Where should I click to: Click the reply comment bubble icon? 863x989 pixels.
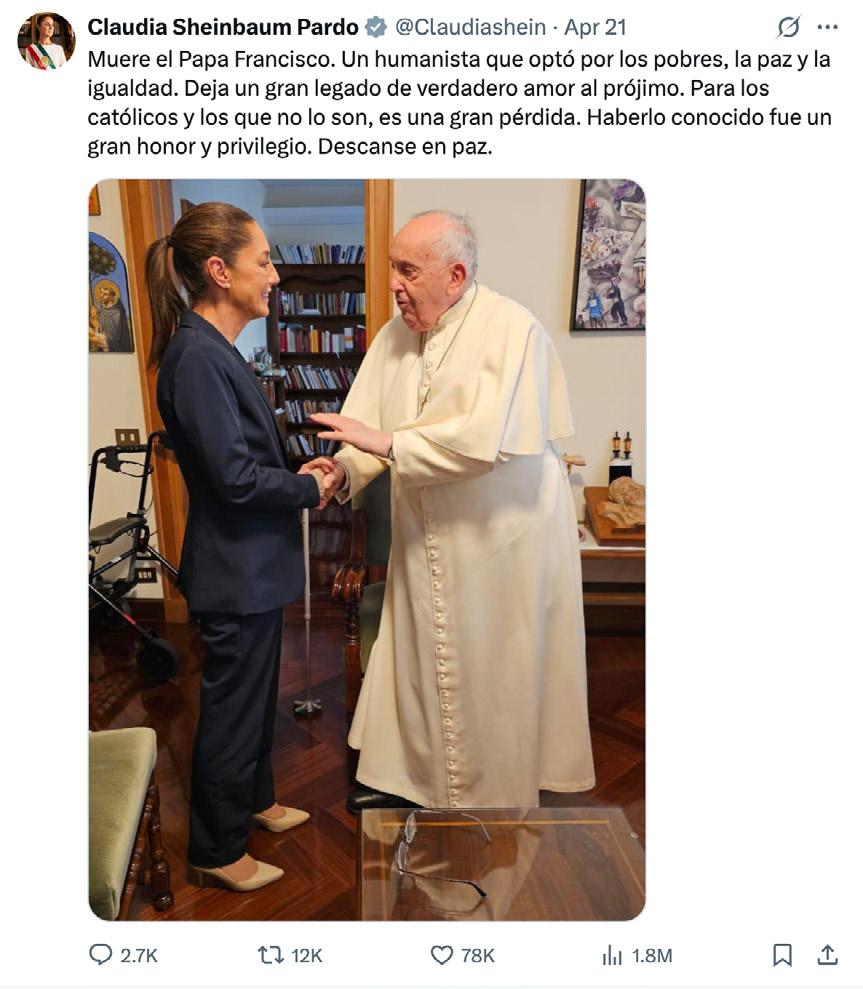click(x=100, y=954)
